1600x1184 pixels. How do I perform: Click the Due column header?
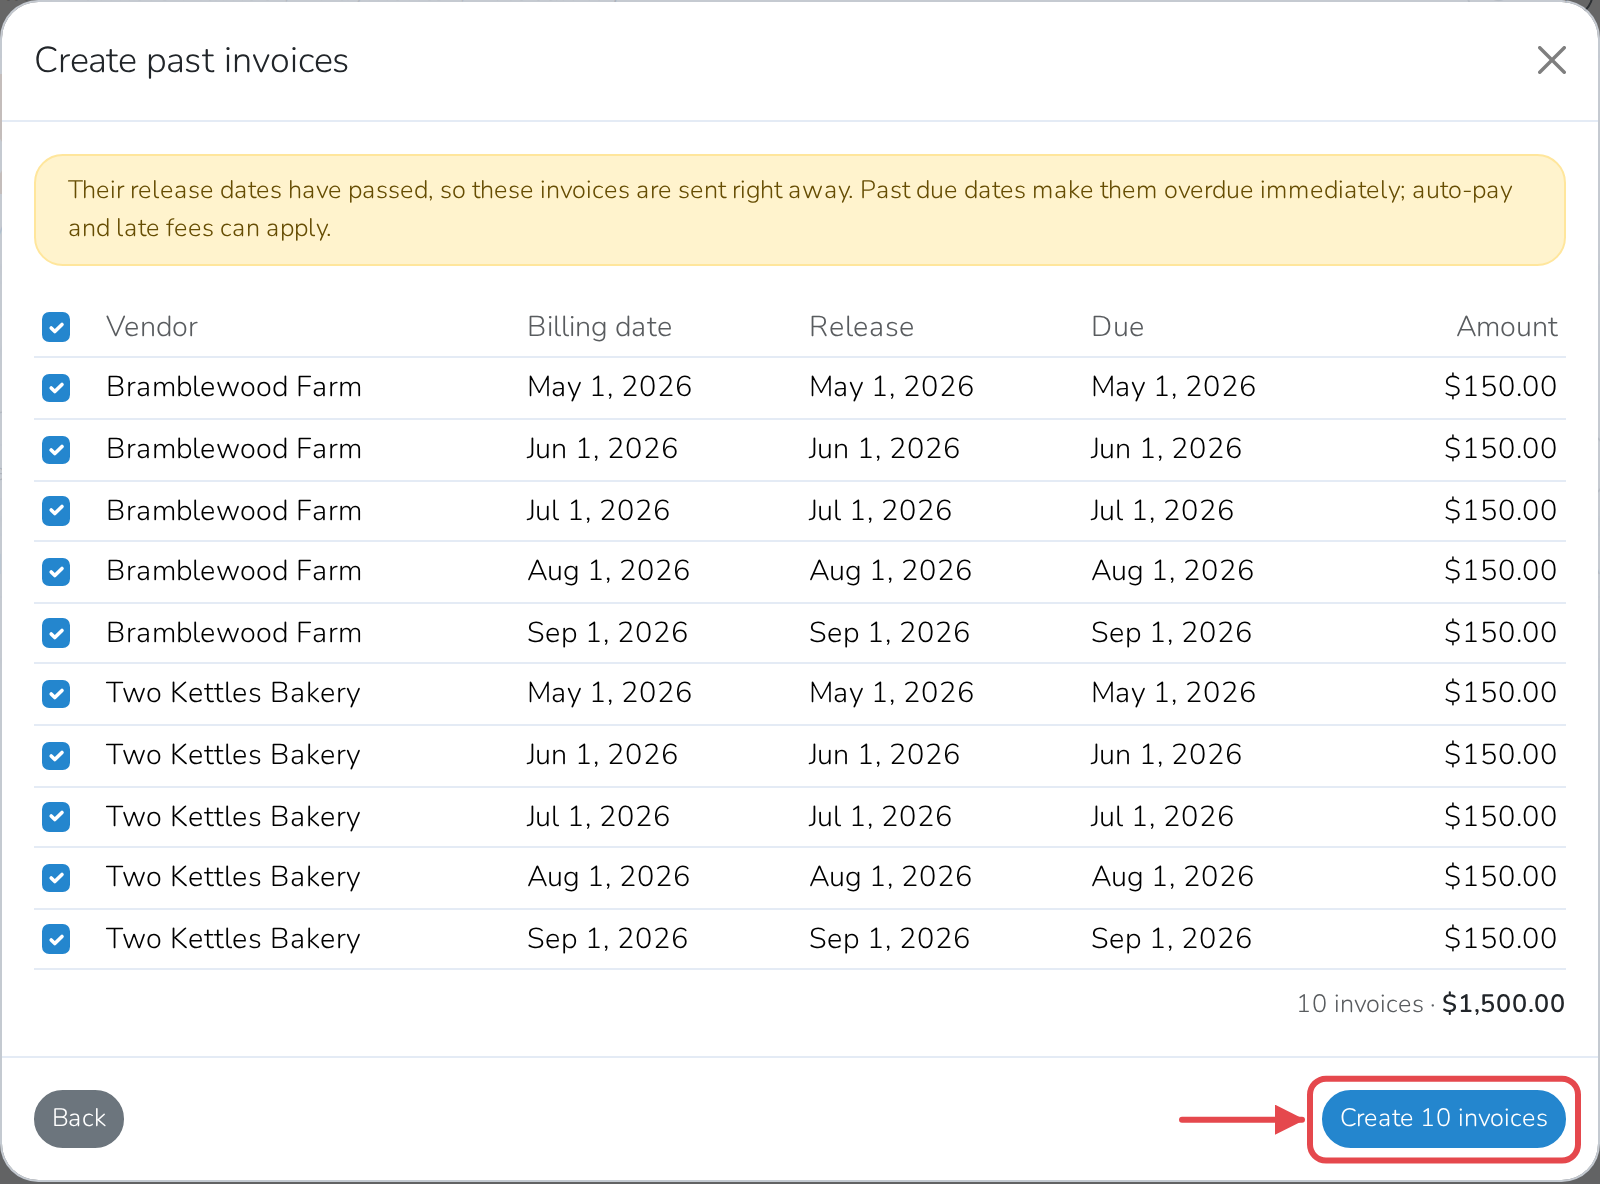(1117, 327)
